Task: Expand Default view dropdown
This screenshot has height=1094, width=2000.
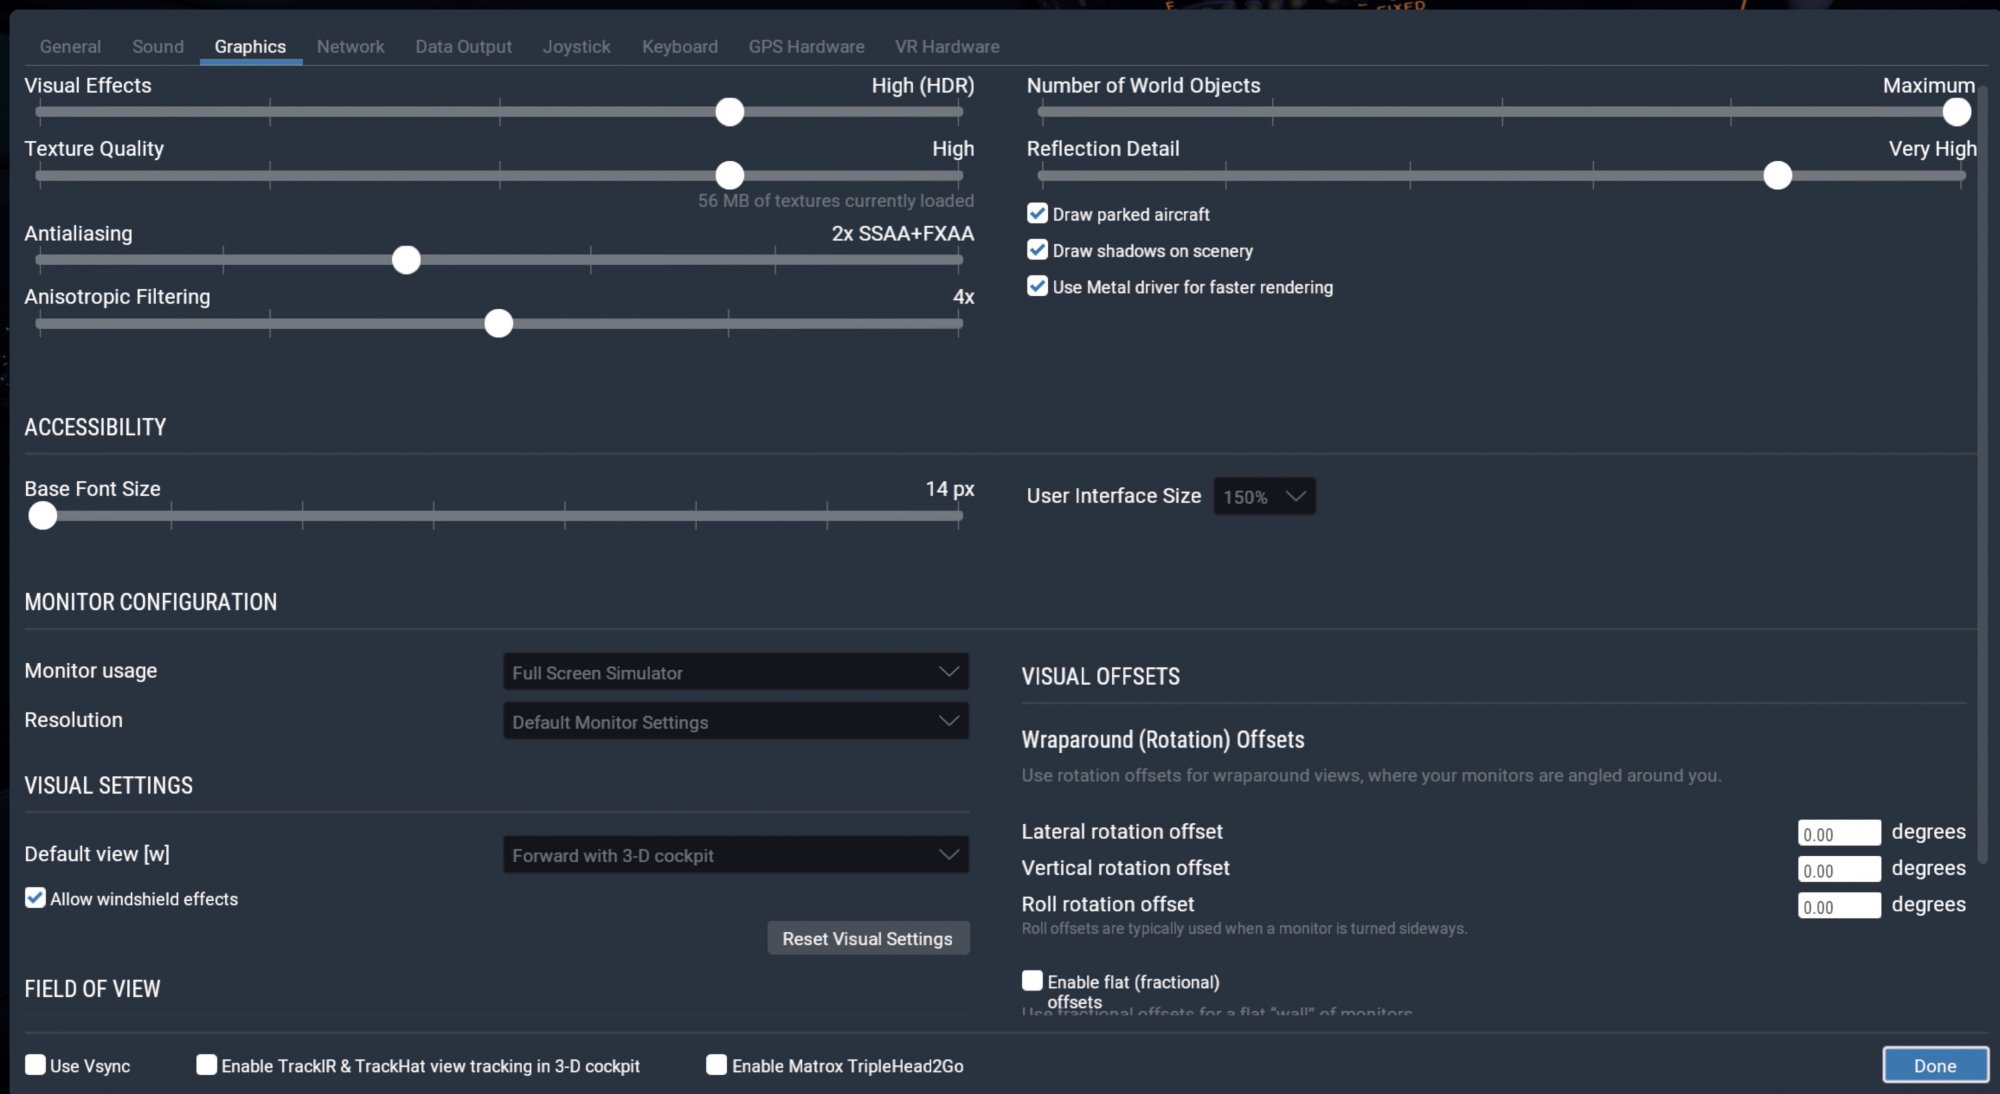Action: (x=735, y=855)
